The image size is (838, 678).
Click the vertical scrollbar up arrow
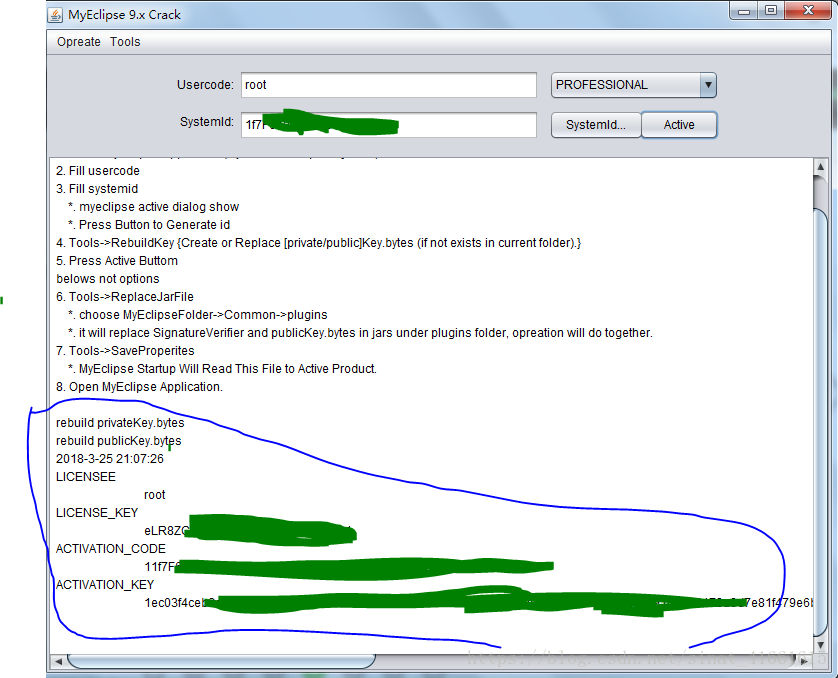[820, 167]
